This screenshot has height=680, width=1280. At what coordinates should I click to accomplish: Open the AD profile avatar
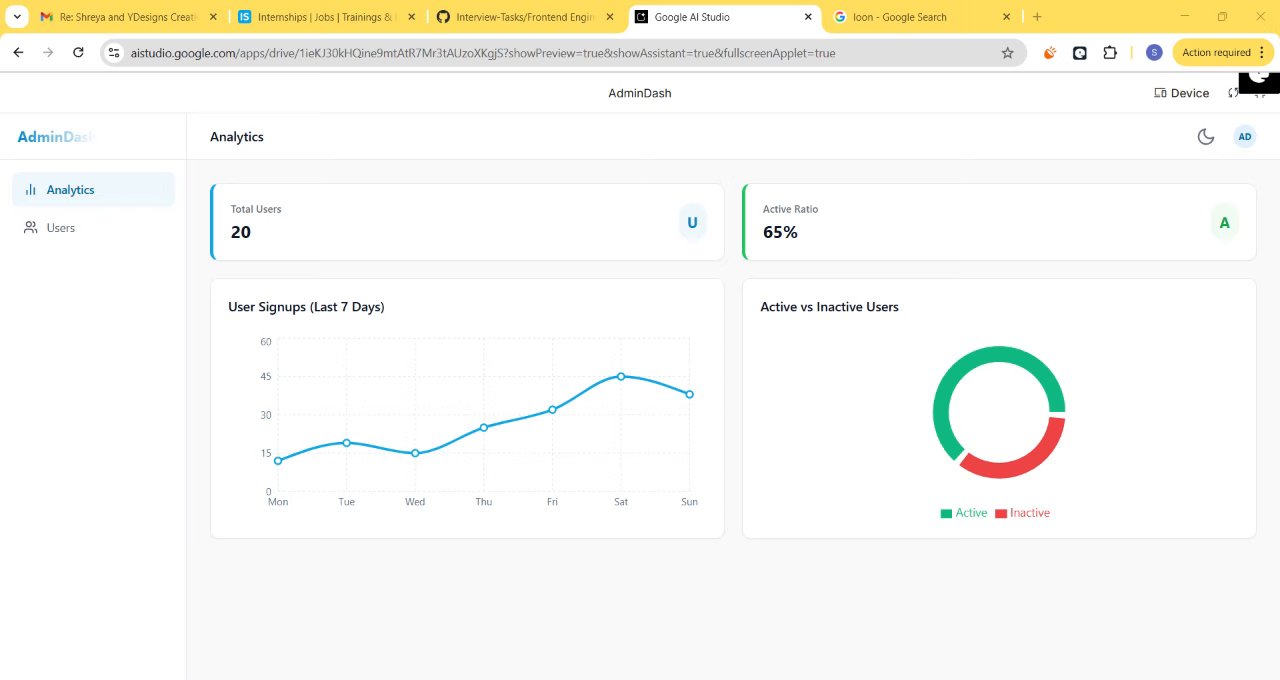coord(1244,137)
